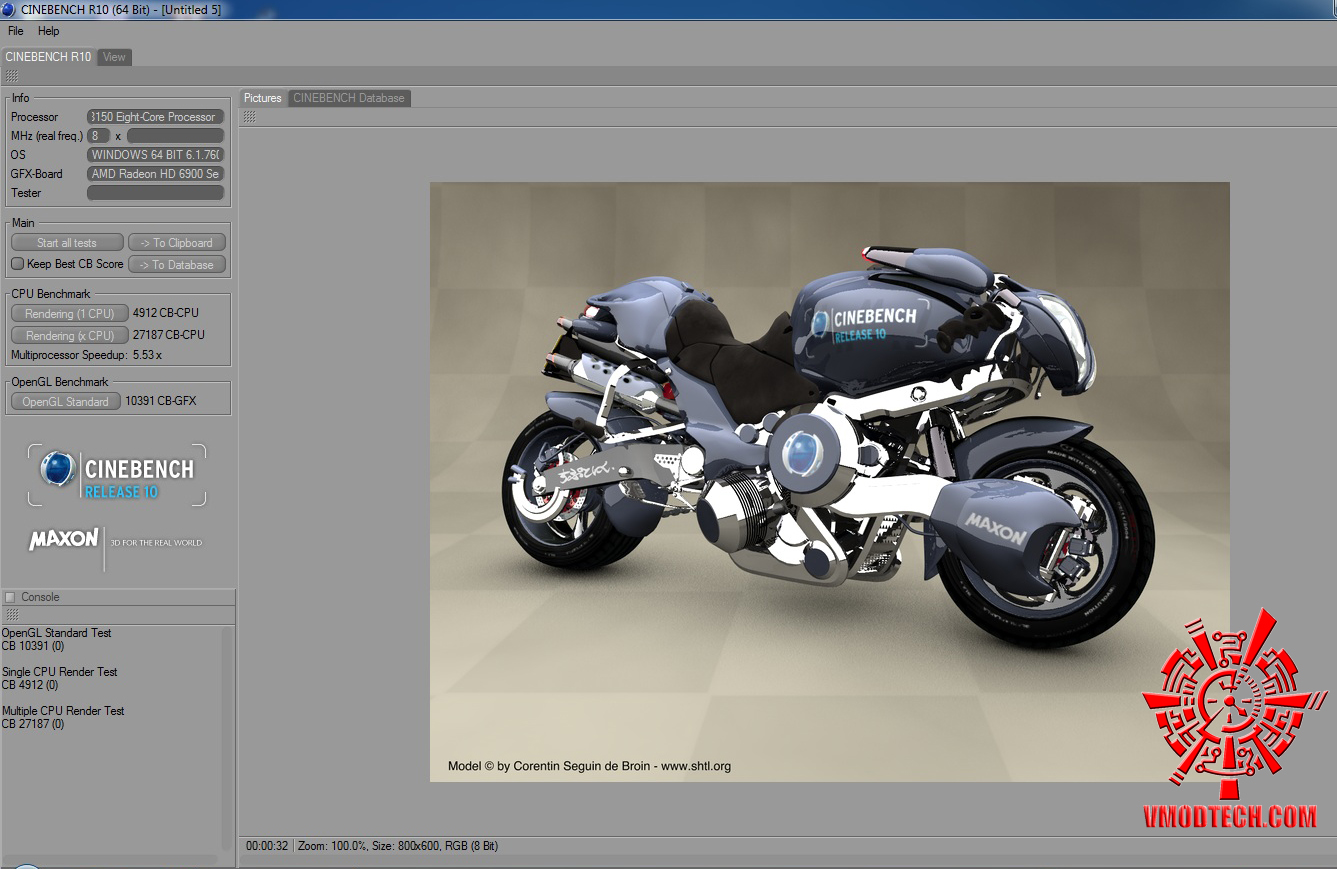Copy results with the To Clipboard button
Image resolution: width=1337 pixels, height=869 pixels.
(177, 243)
